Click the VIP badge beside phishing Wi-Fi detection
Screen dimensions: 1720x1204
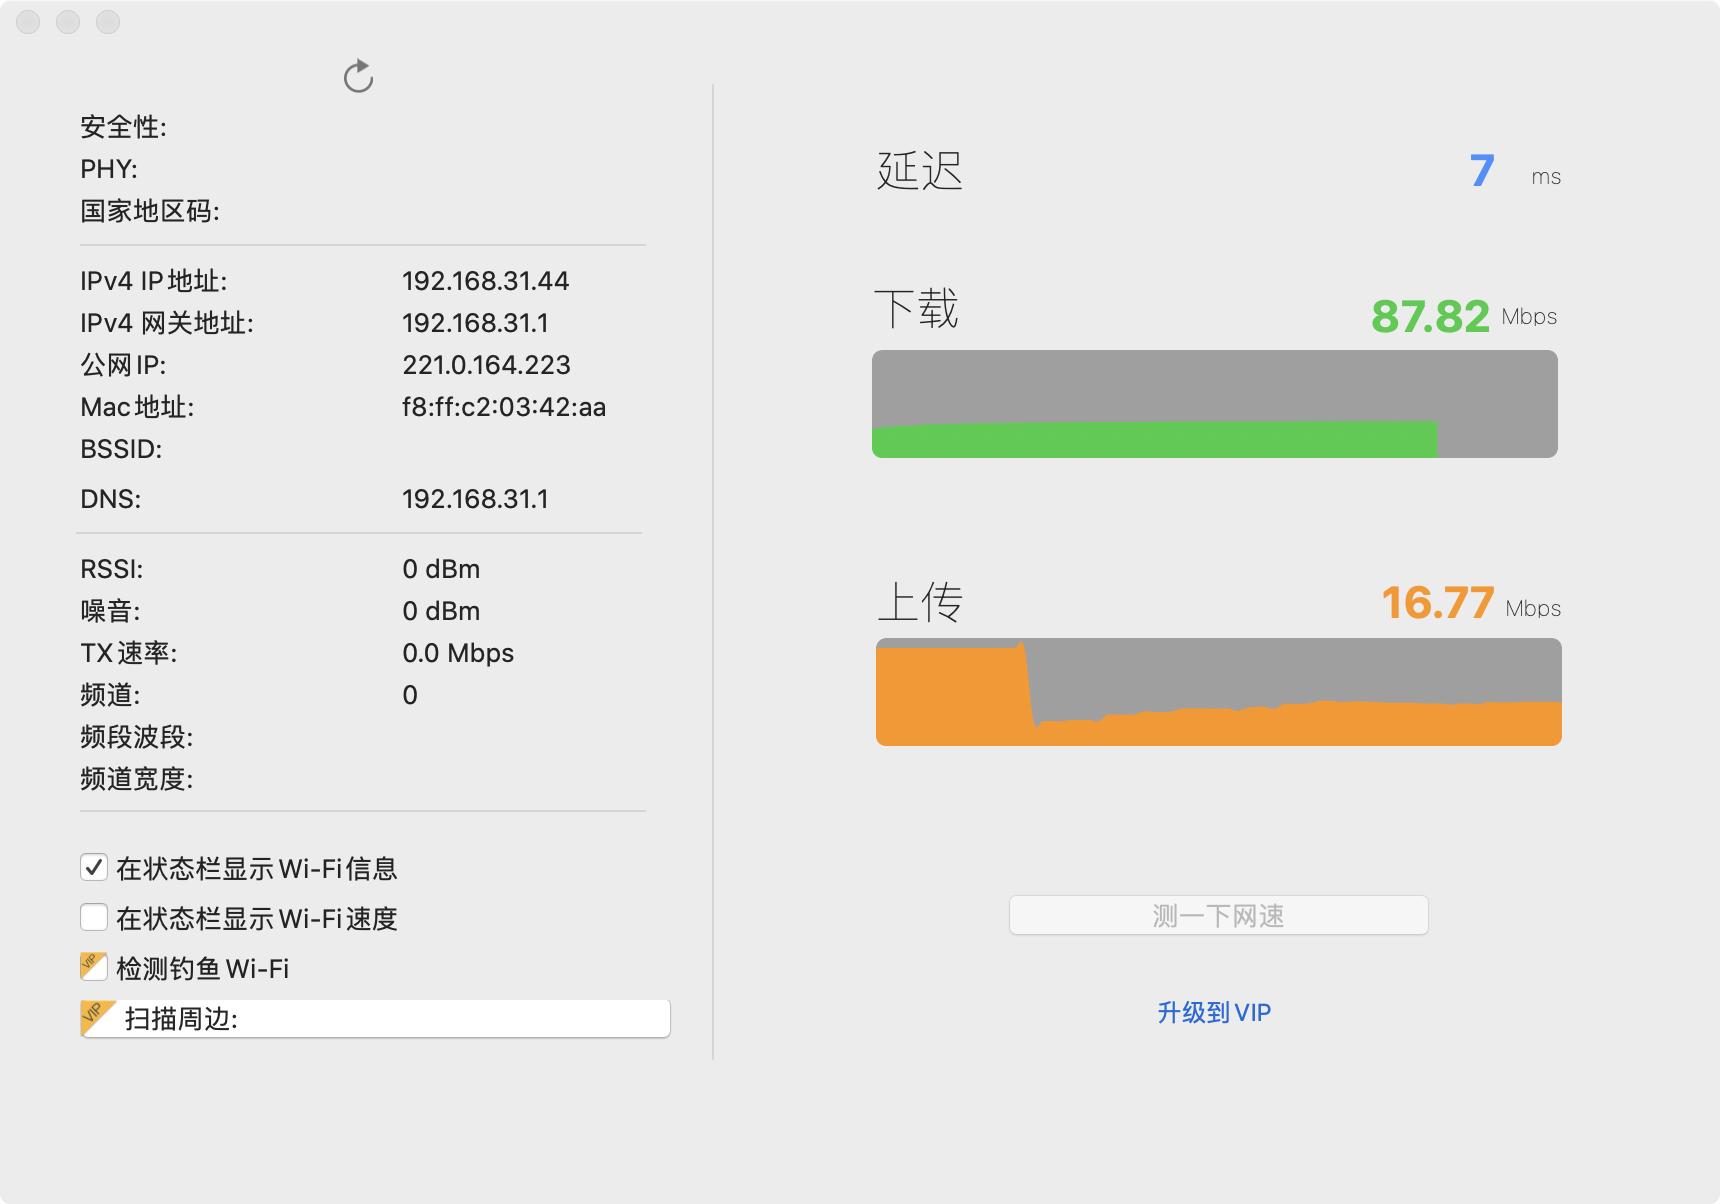[x=94, y=966]
